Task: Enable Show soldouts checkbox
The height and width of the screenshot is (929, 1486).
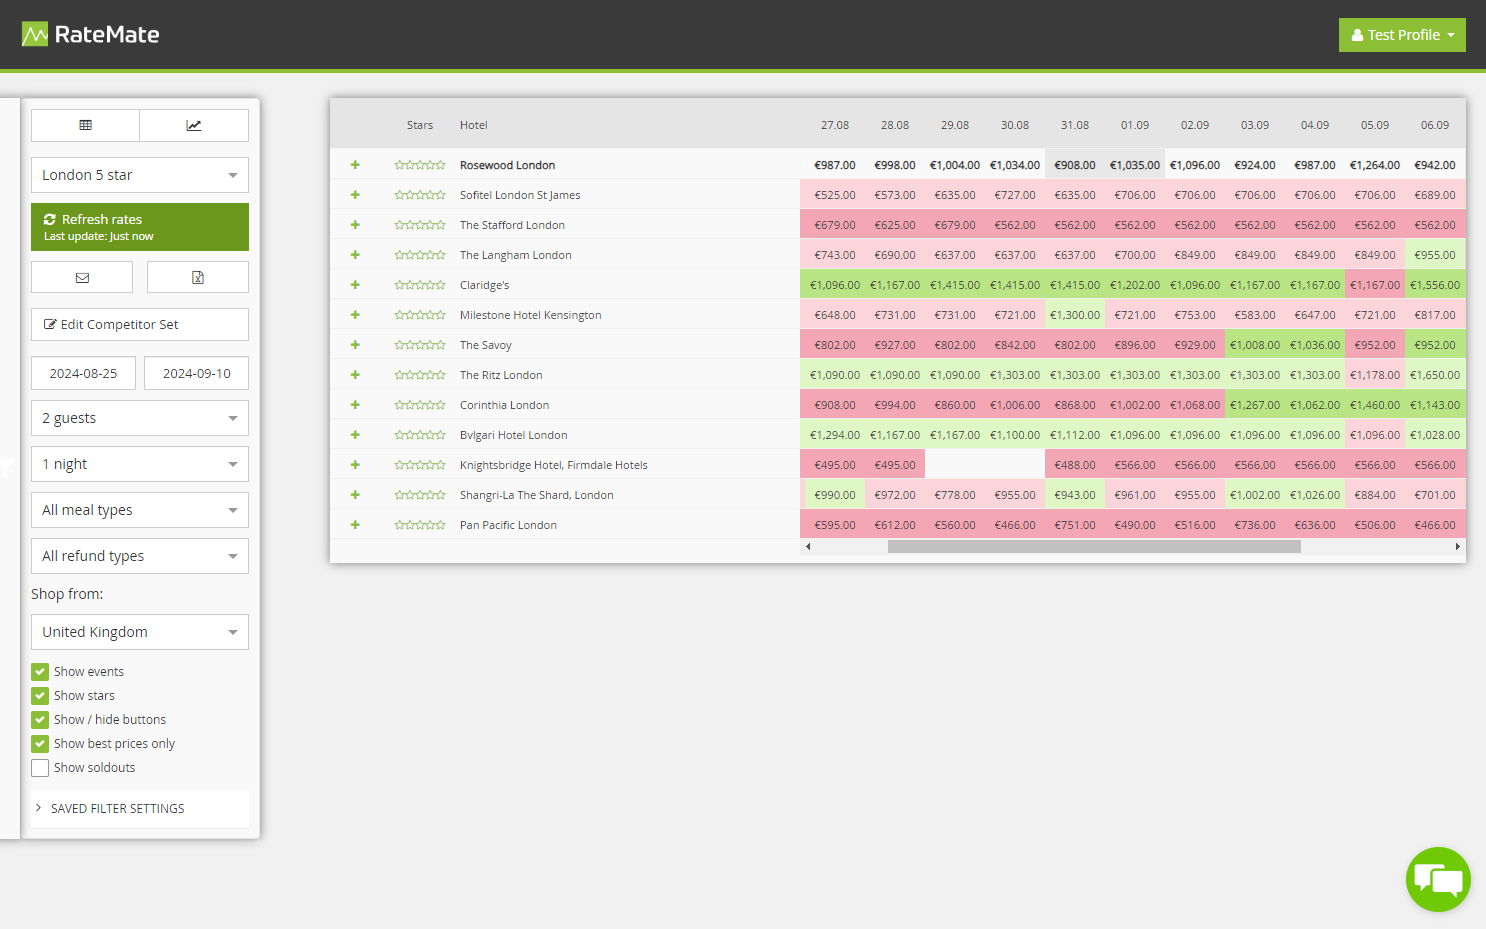Action: pos(40,768)
